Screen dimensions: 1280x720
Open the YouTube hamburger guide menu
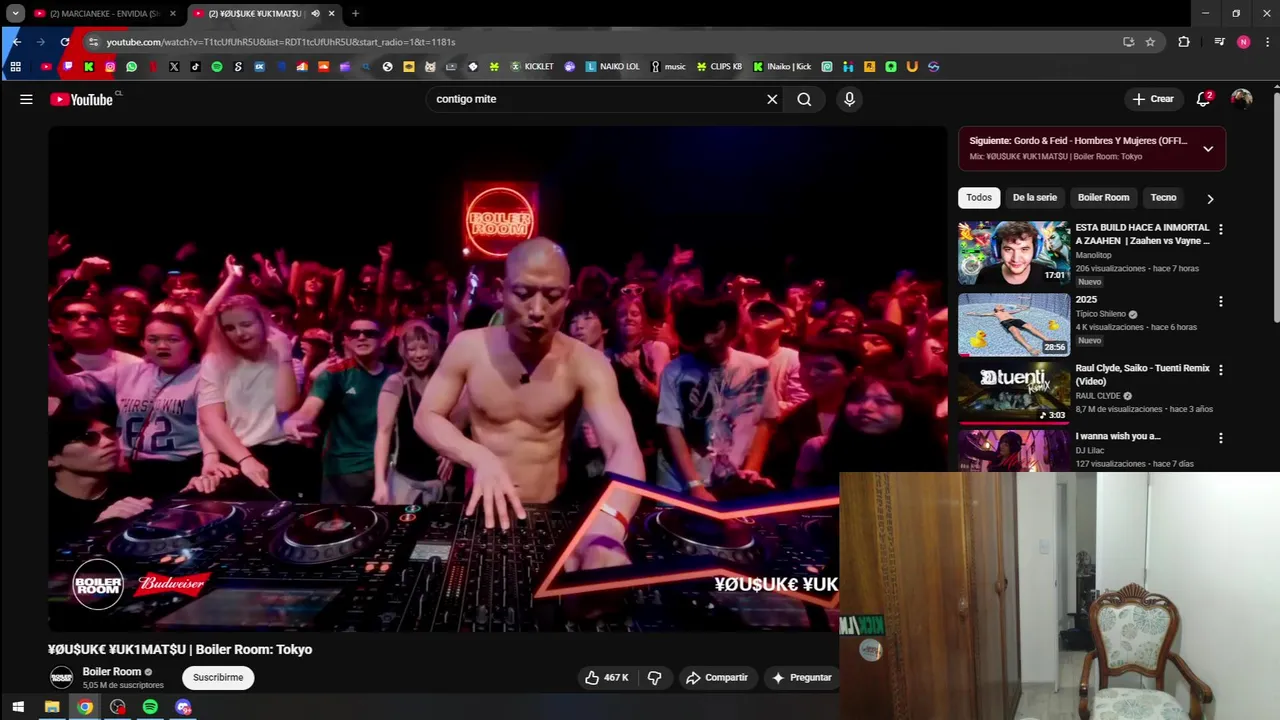26,99
